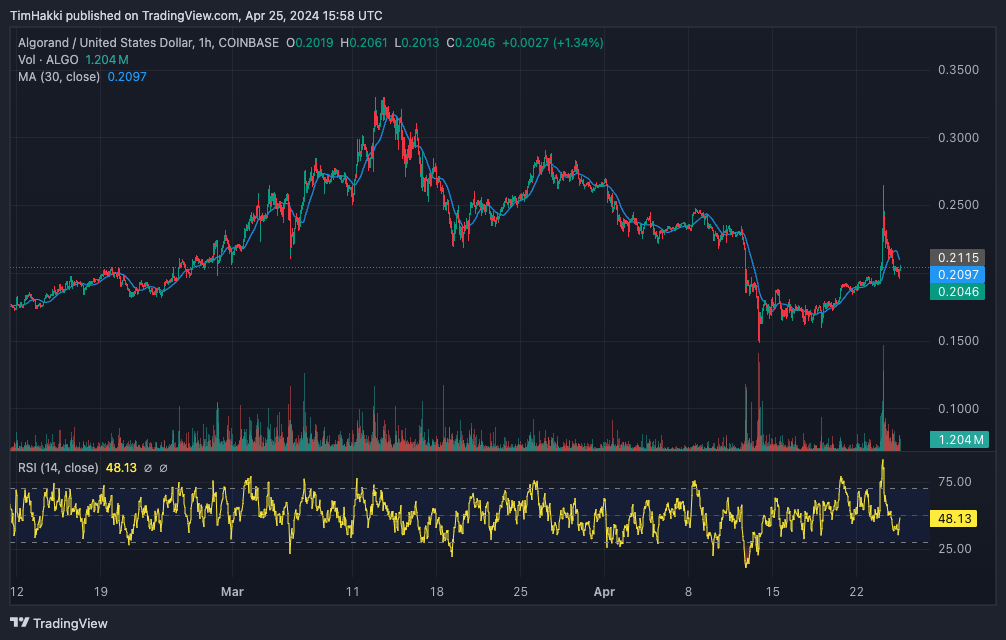The height and width of the screenshot is (640, 1006).
Task: Click the green 0.2046 close price tag
Action: tap(957, 292)
